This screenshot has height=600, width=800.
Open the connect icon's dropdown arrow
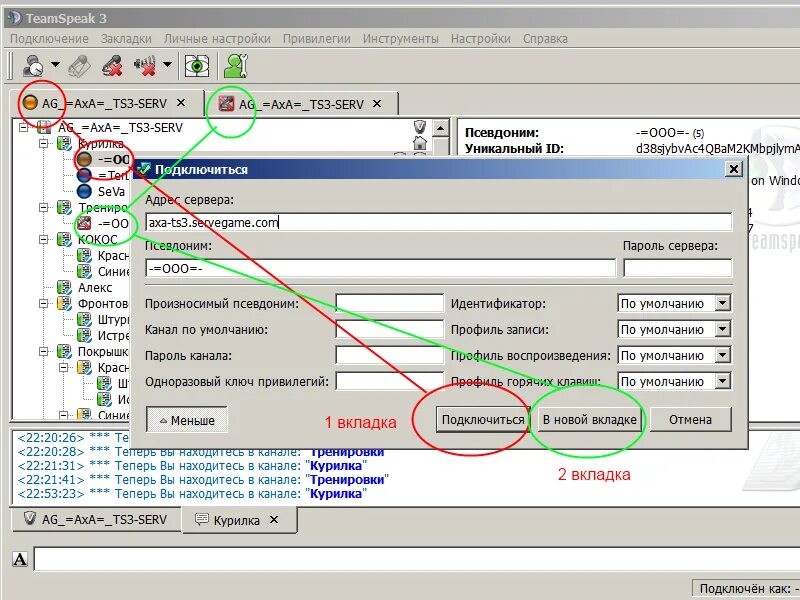pyautogui.click(x=55, y=65)
